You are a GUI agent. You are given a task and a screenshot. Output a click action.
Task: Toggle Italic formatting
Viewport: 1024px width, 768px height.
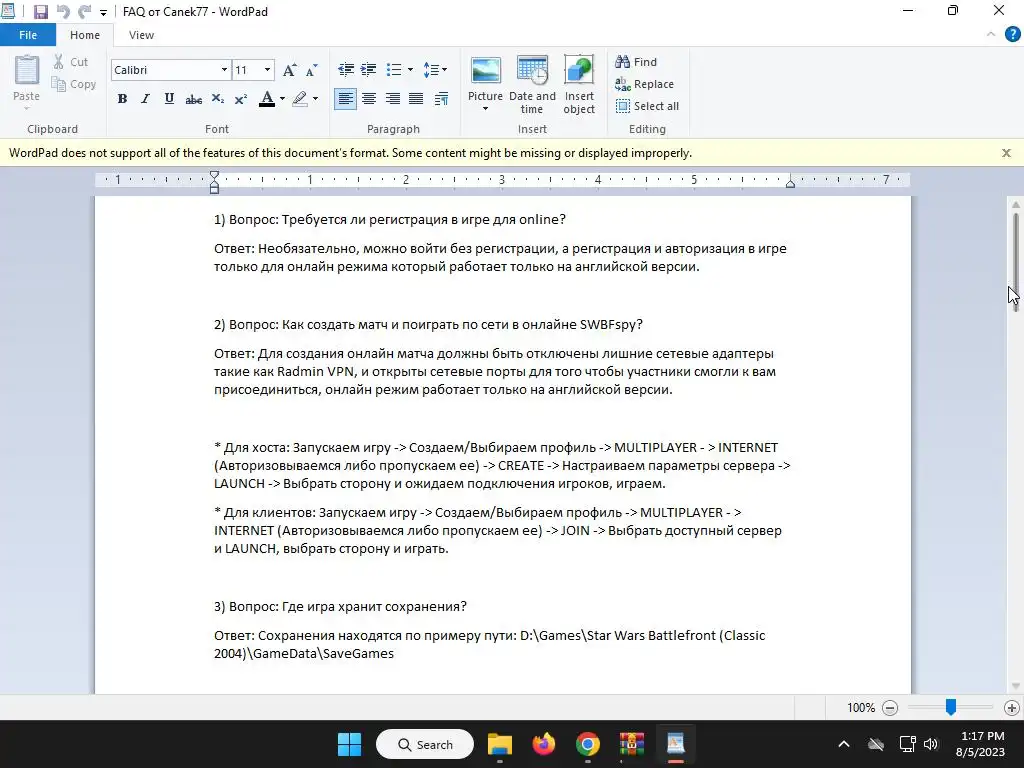[x=145, y=99]
